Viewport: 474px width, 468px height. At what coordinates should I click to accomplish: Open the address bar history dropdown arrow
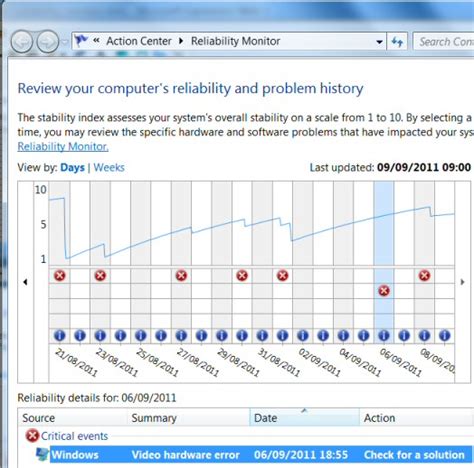(379, 42)
